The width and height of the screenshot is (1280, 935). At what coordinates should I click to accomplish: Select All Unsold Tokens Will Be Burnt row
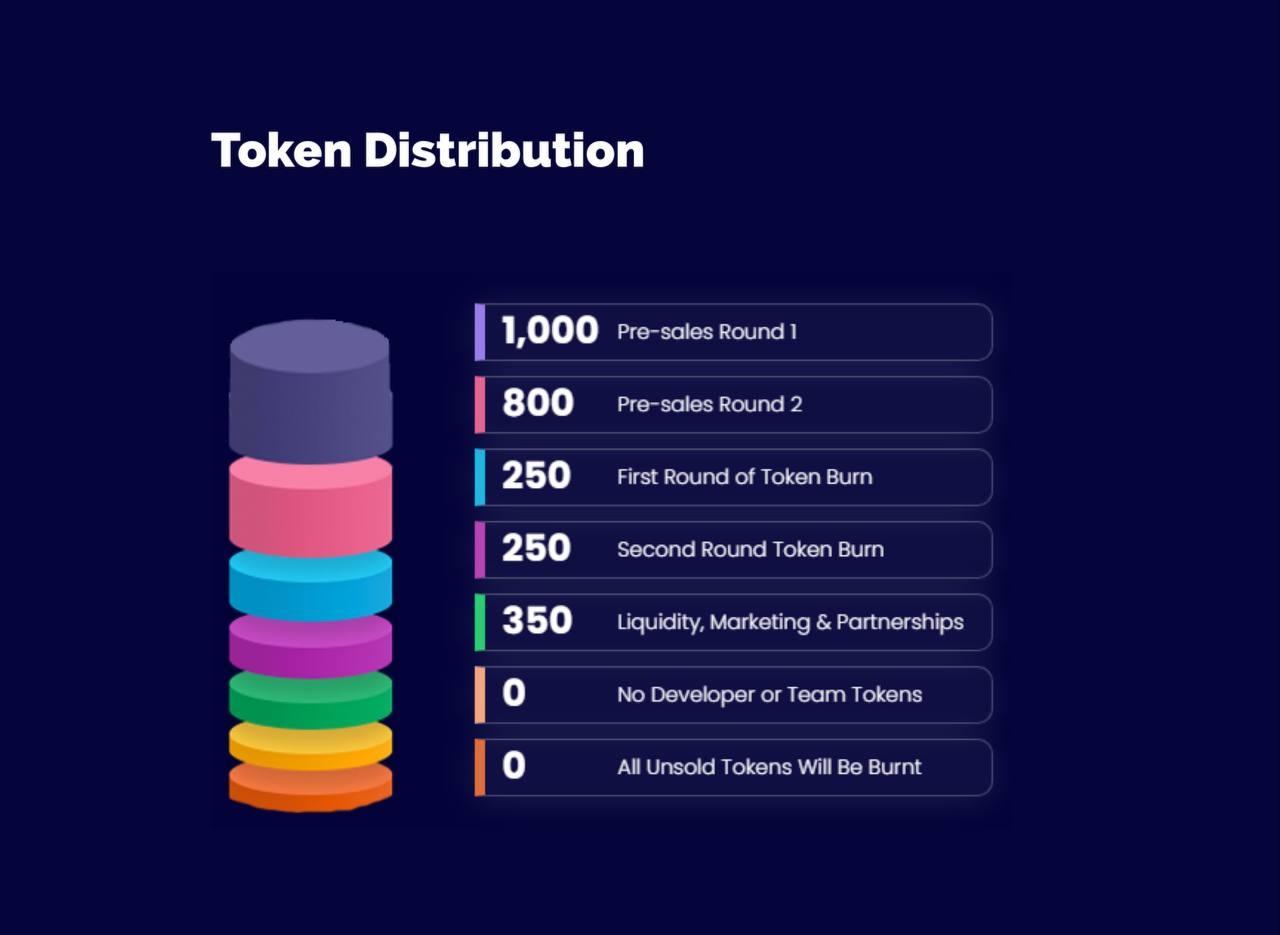point(734,767)
